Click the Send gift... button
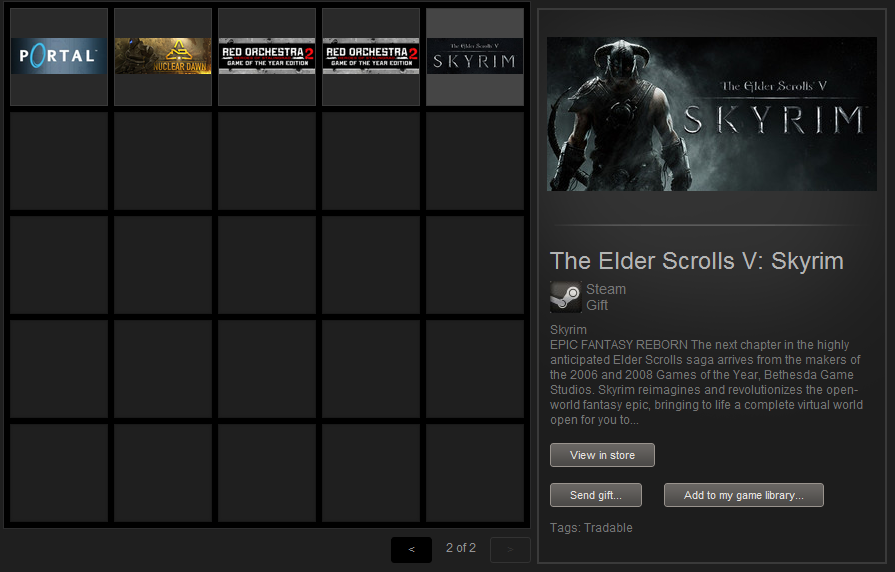This screenshot has height=572, width=895. pyautogui.click(x=596, y=495)
